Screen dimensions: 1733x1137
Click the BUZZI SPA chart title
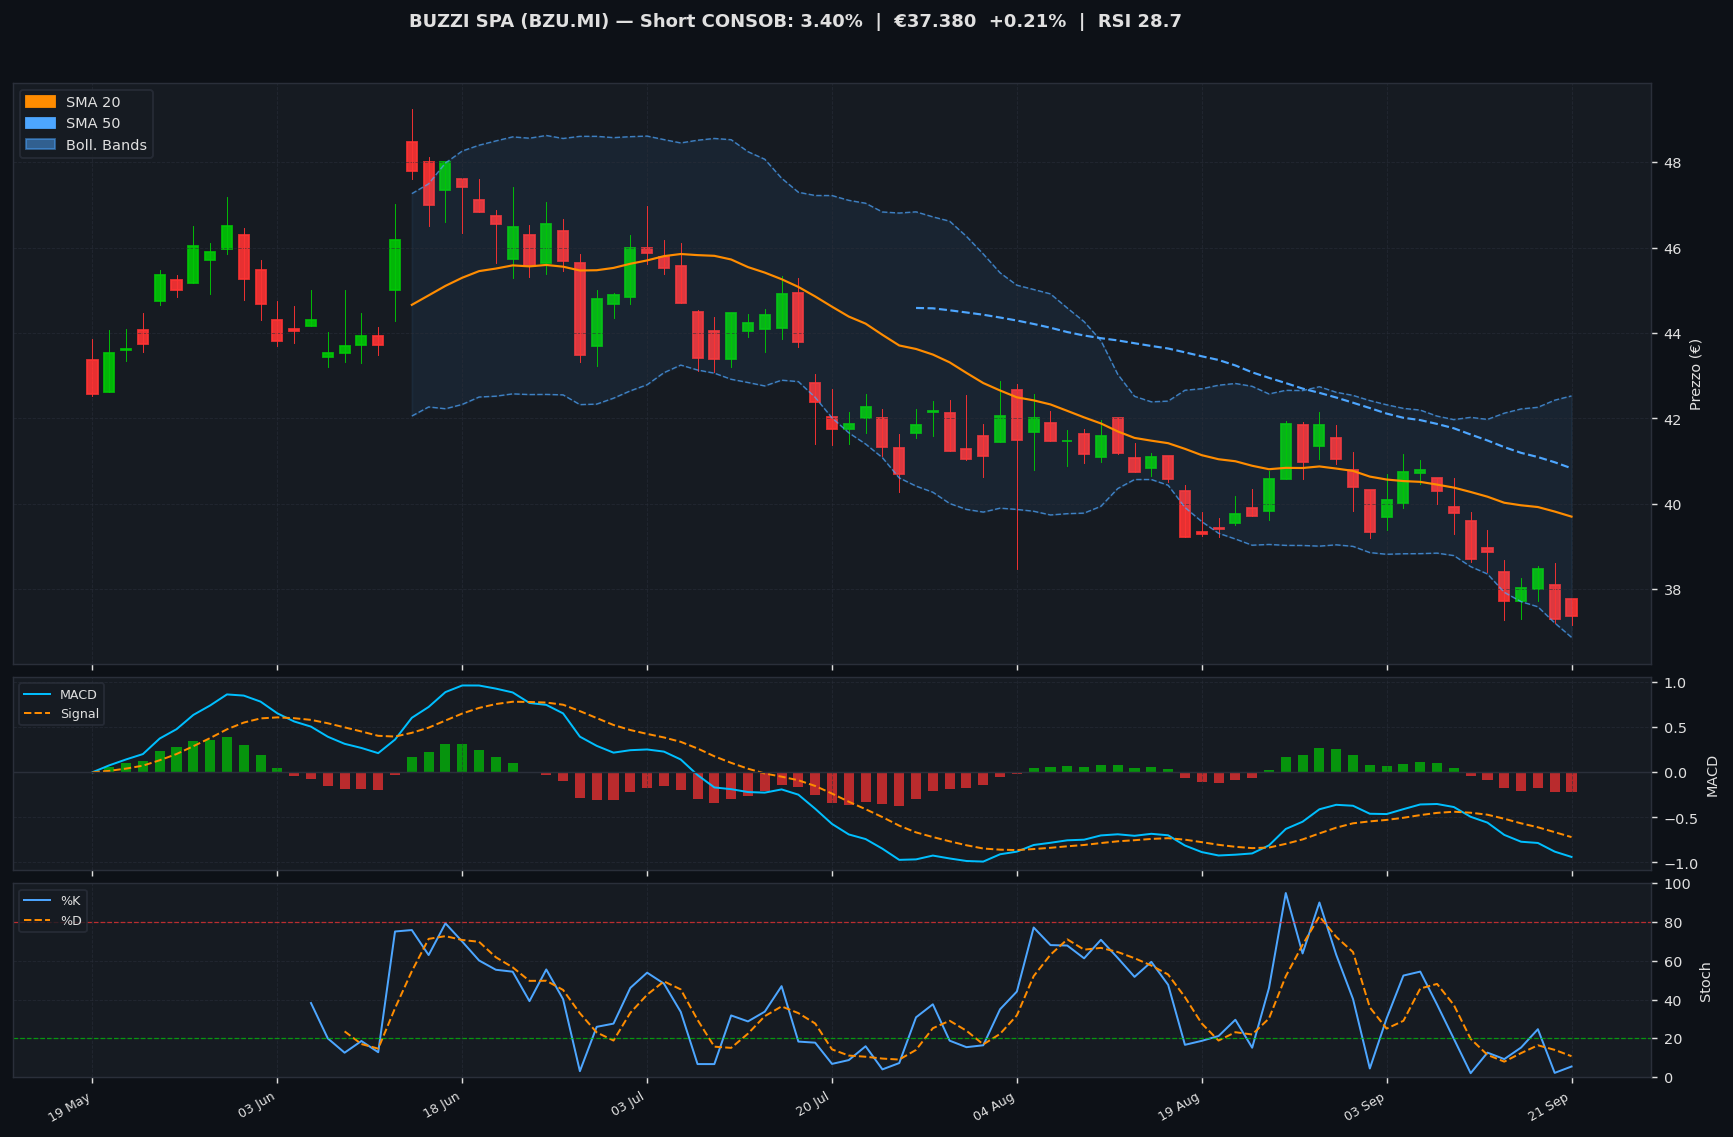[795, 21]
